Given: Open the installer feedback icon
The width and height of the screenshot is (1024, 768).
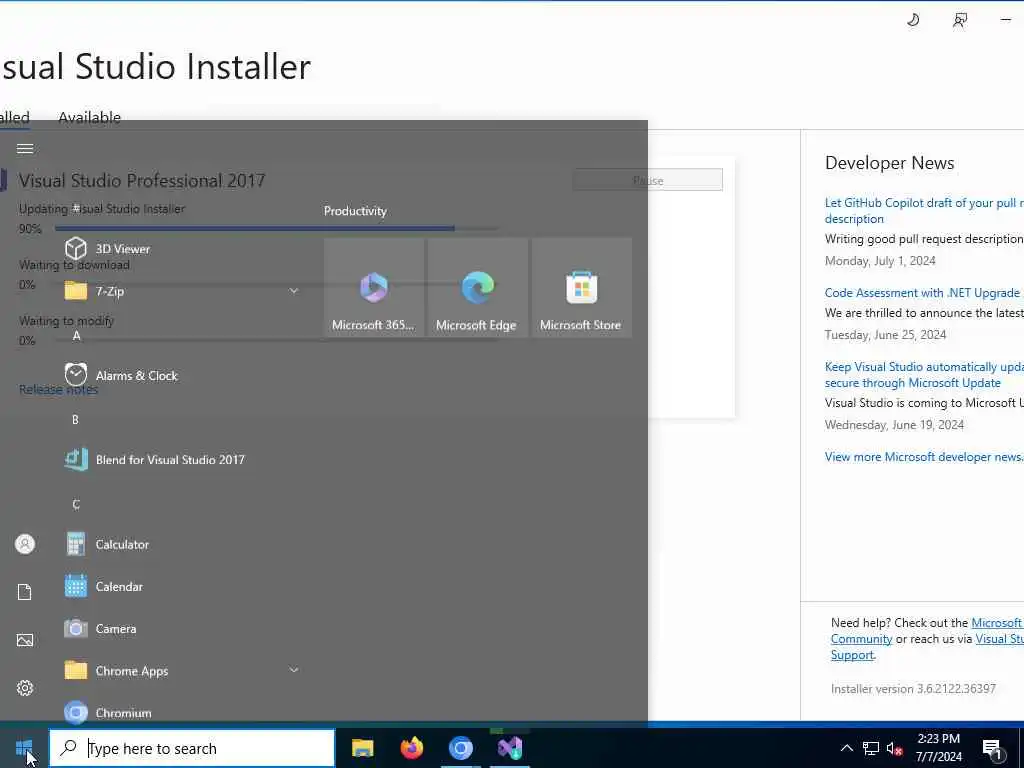Looking at the screenshot, I should (959, 20).
